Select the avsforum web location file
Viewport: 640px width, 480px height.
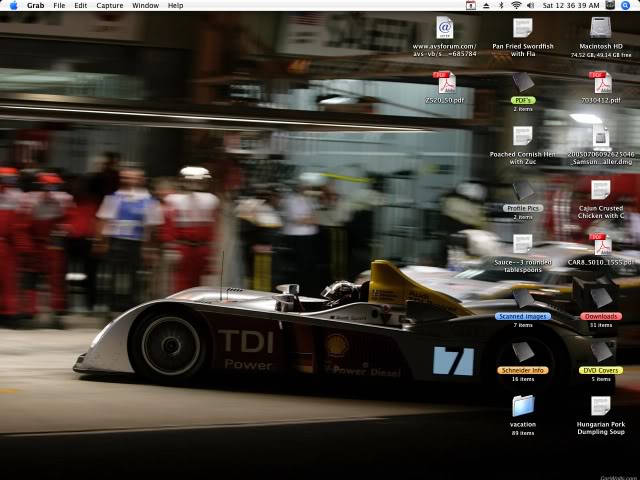444,28
